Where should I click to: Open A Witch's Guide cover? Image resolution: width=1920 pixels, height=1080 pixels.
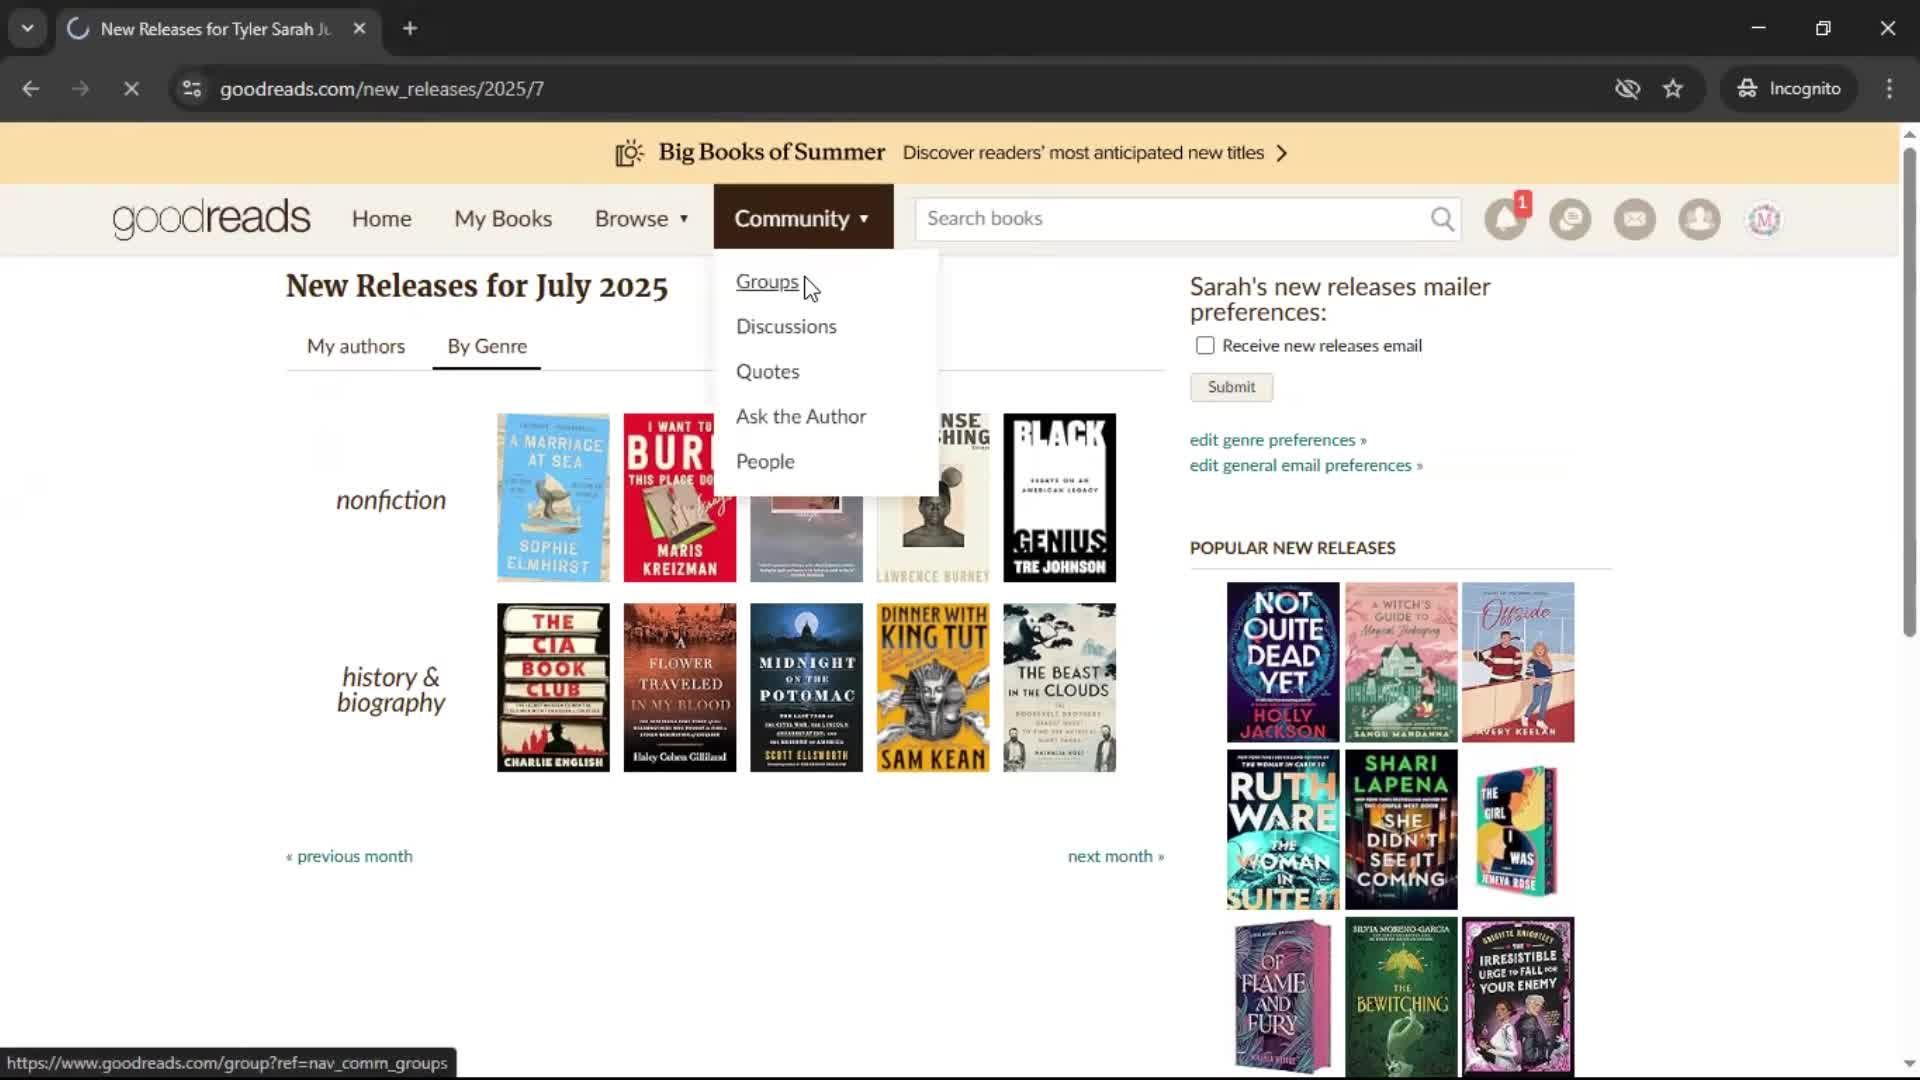1401,662
